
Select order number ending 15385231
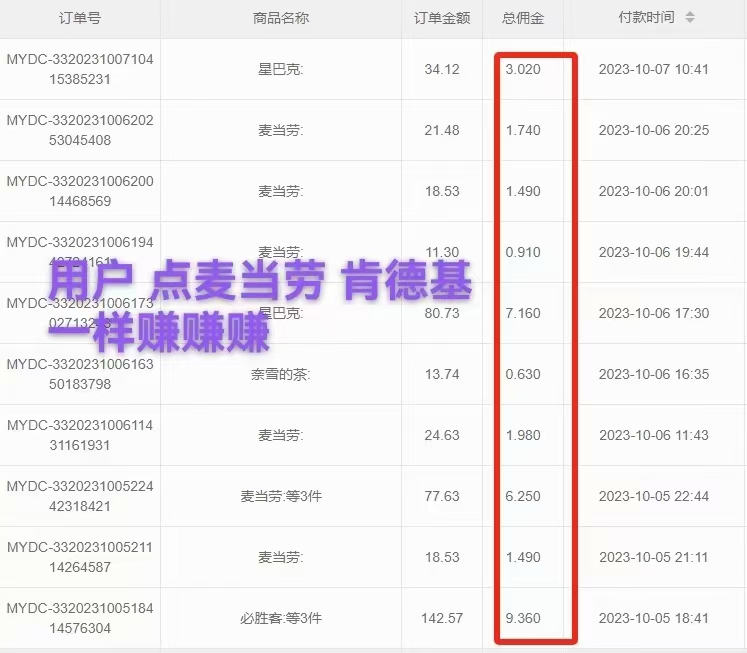(80, 69)
